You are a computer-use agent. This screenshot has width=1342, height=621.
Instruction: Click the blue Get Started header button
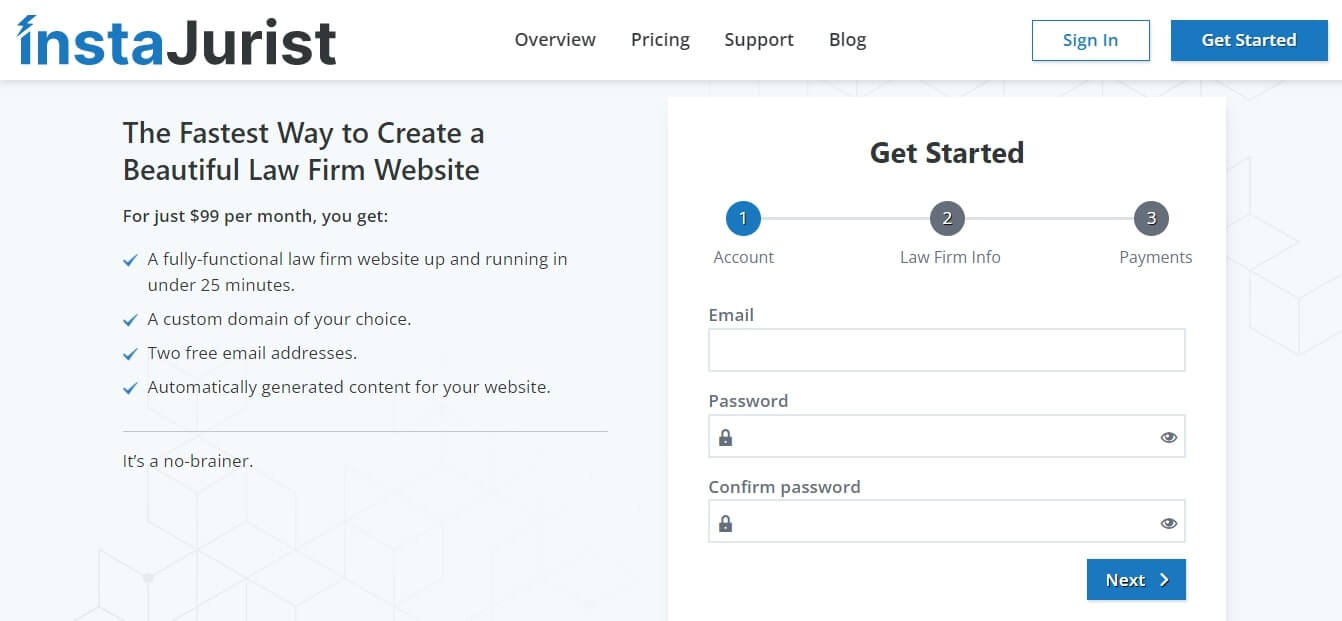pos(1249,40)
